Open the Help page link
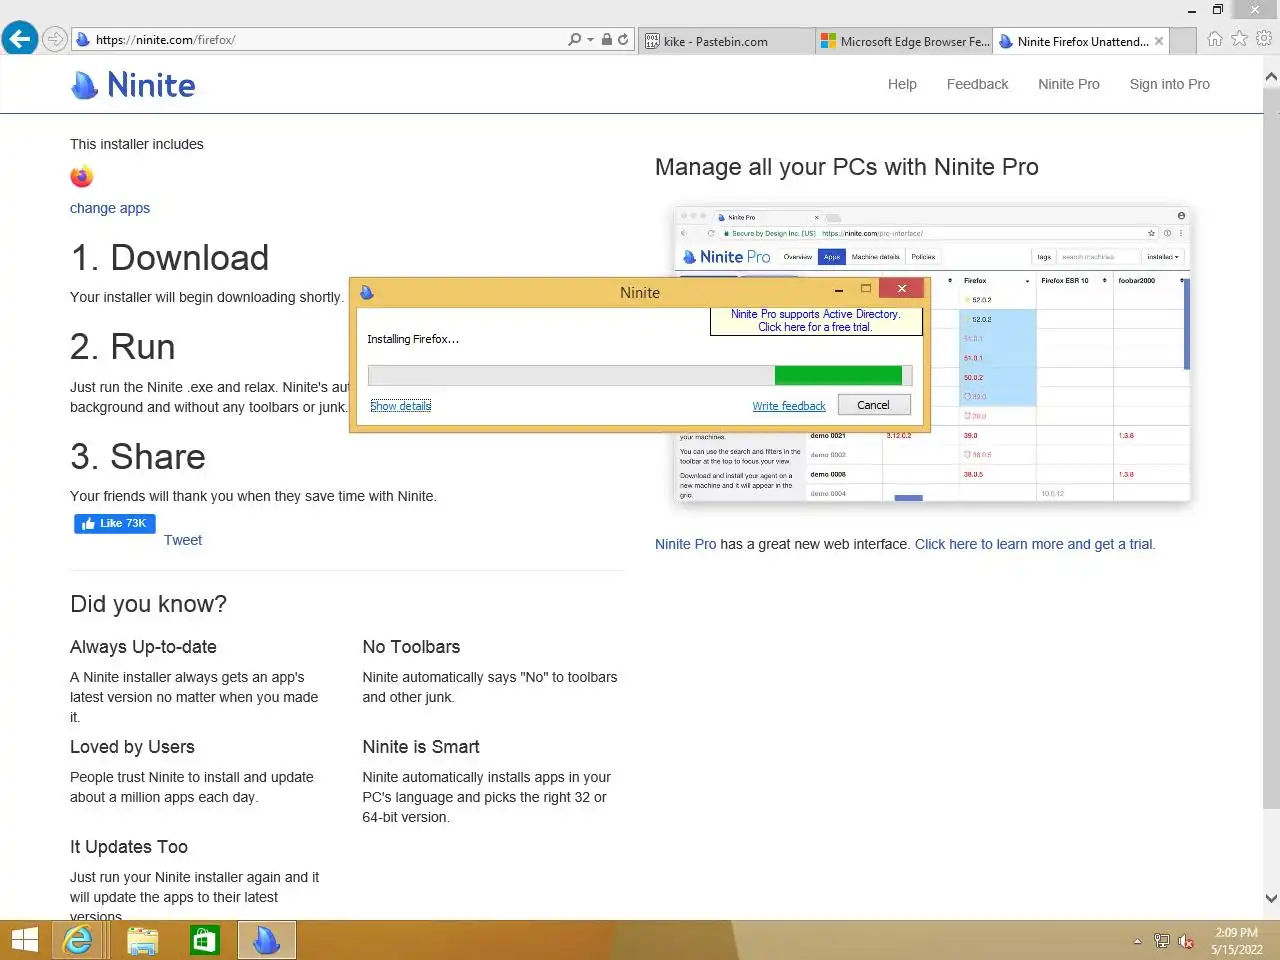This screenshot has width=1280, height=960. point(902,84)
